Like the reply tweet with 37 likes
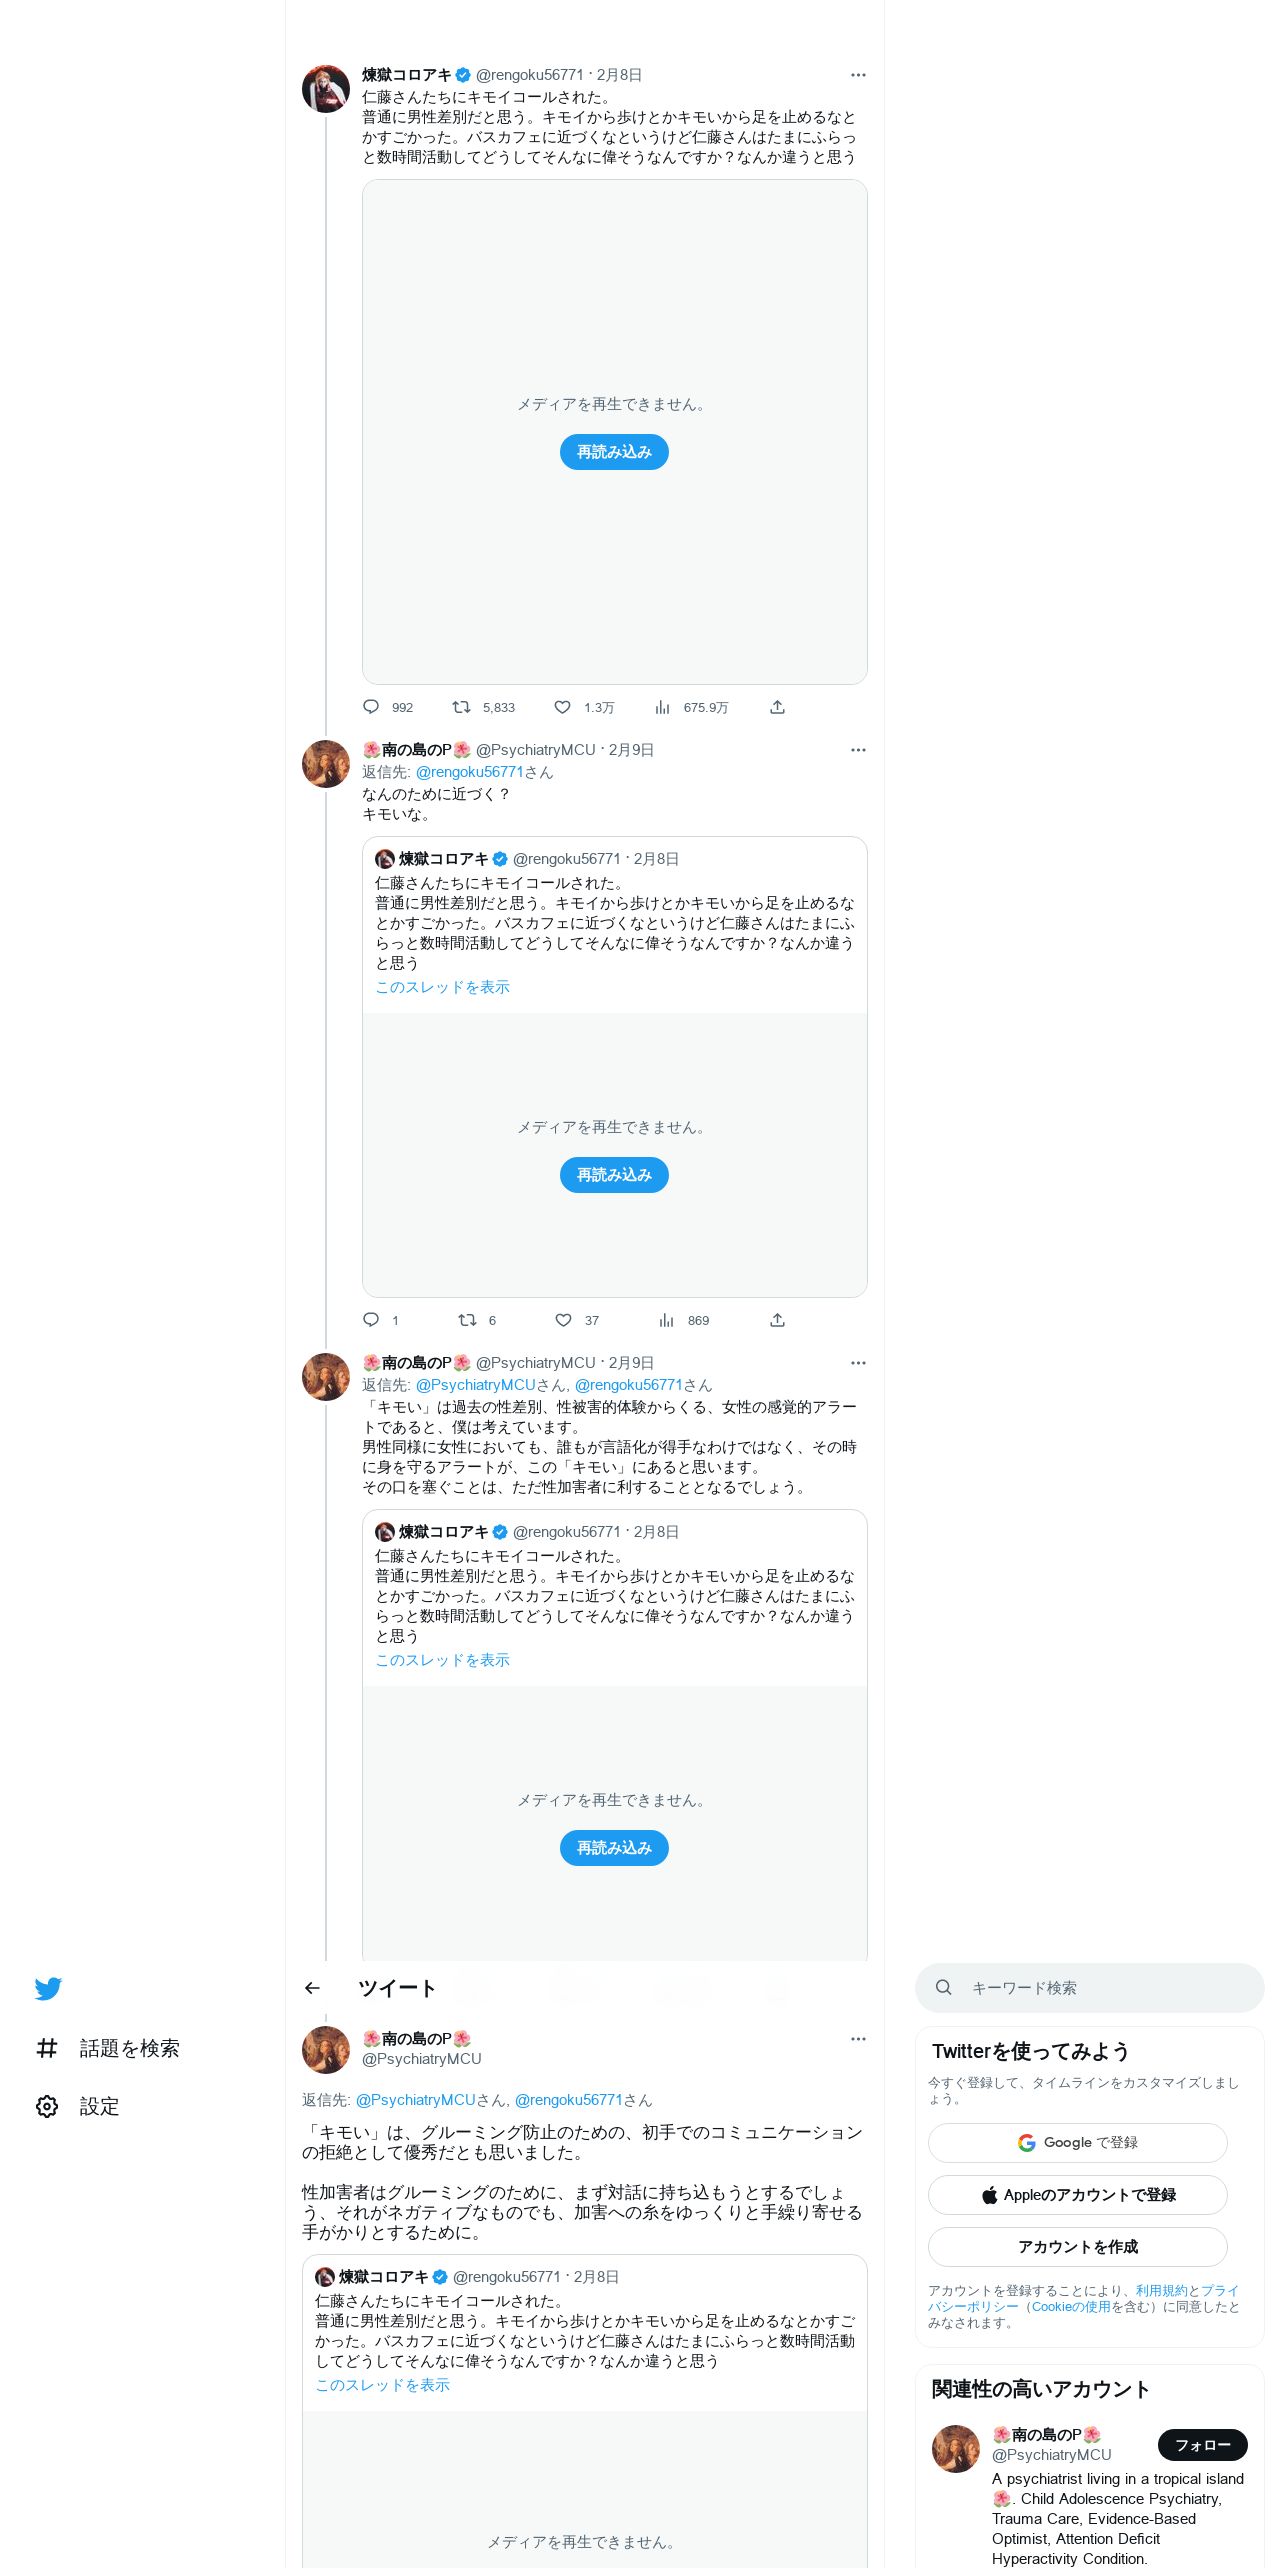This screenshot has height=2568, width=1284. (x=563, y=1320)
